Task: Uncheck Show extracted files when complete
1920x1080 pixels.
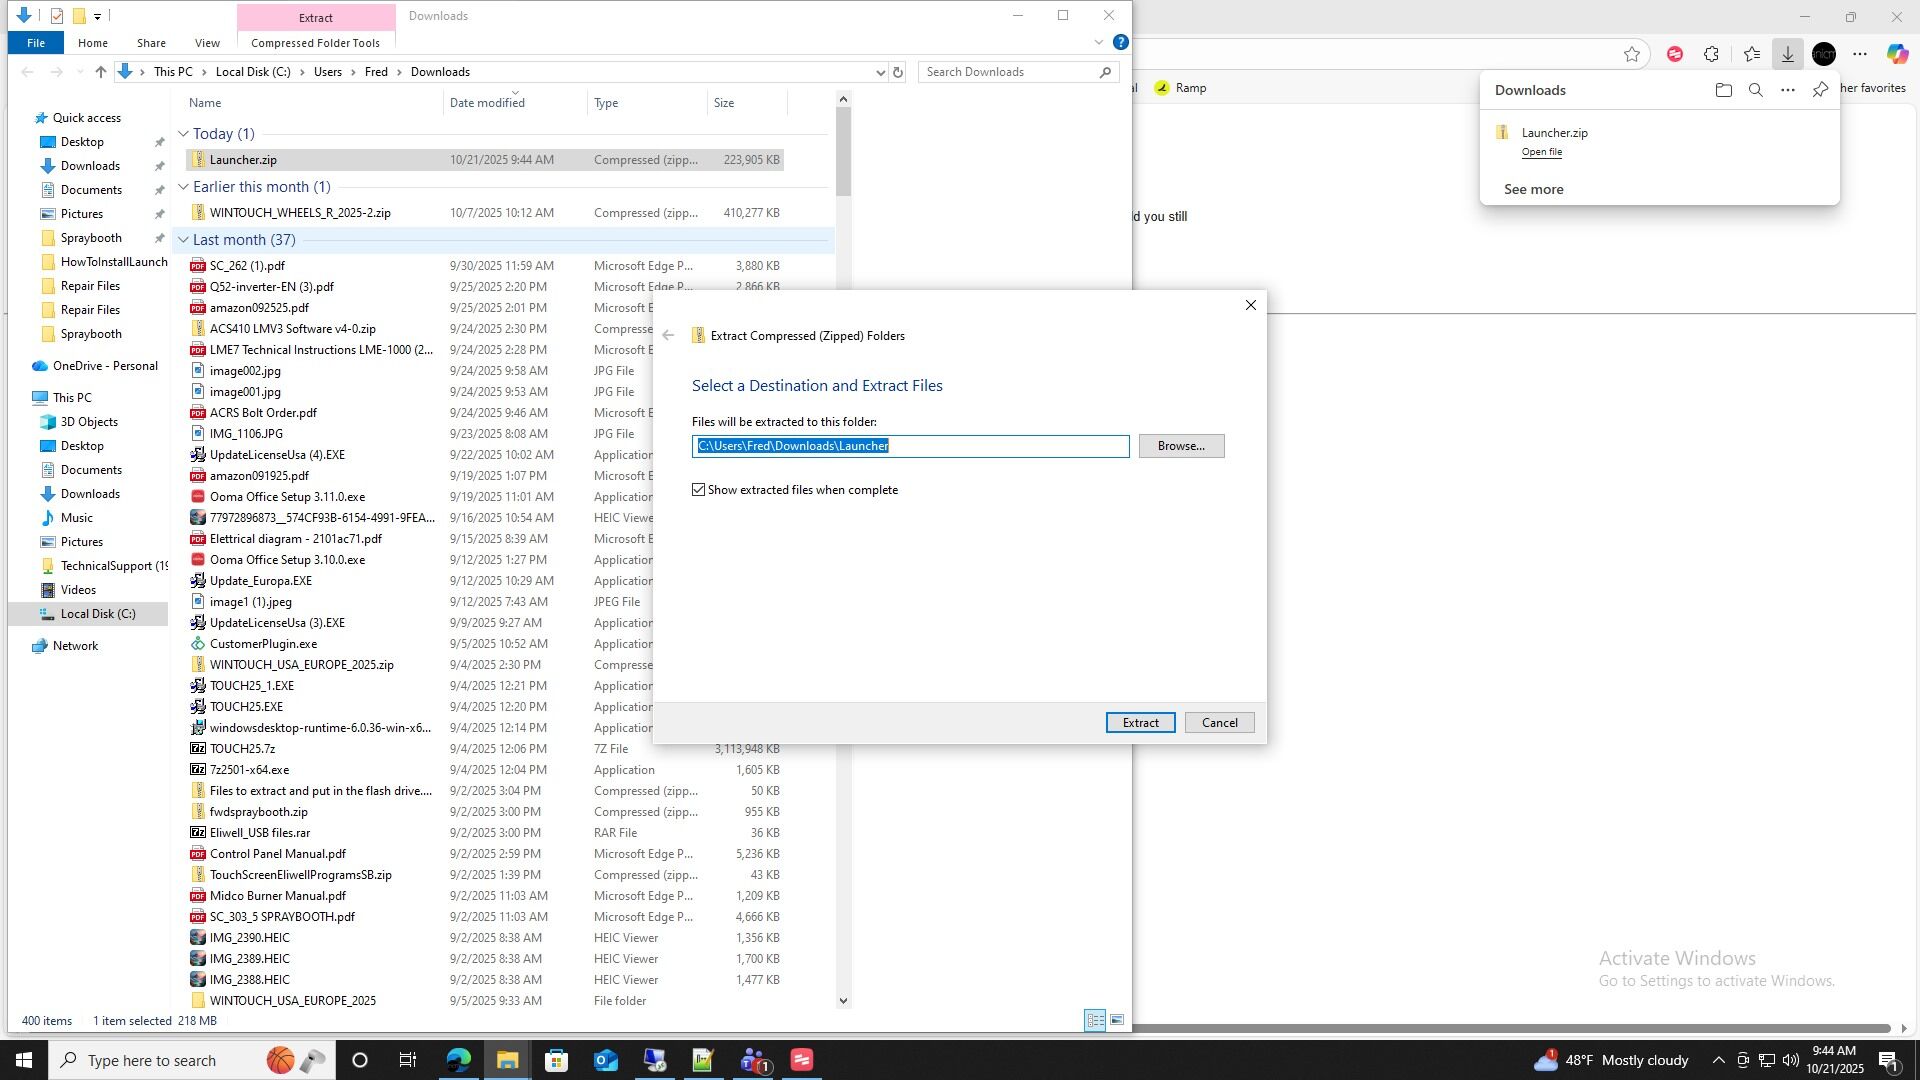Action: 699,490
